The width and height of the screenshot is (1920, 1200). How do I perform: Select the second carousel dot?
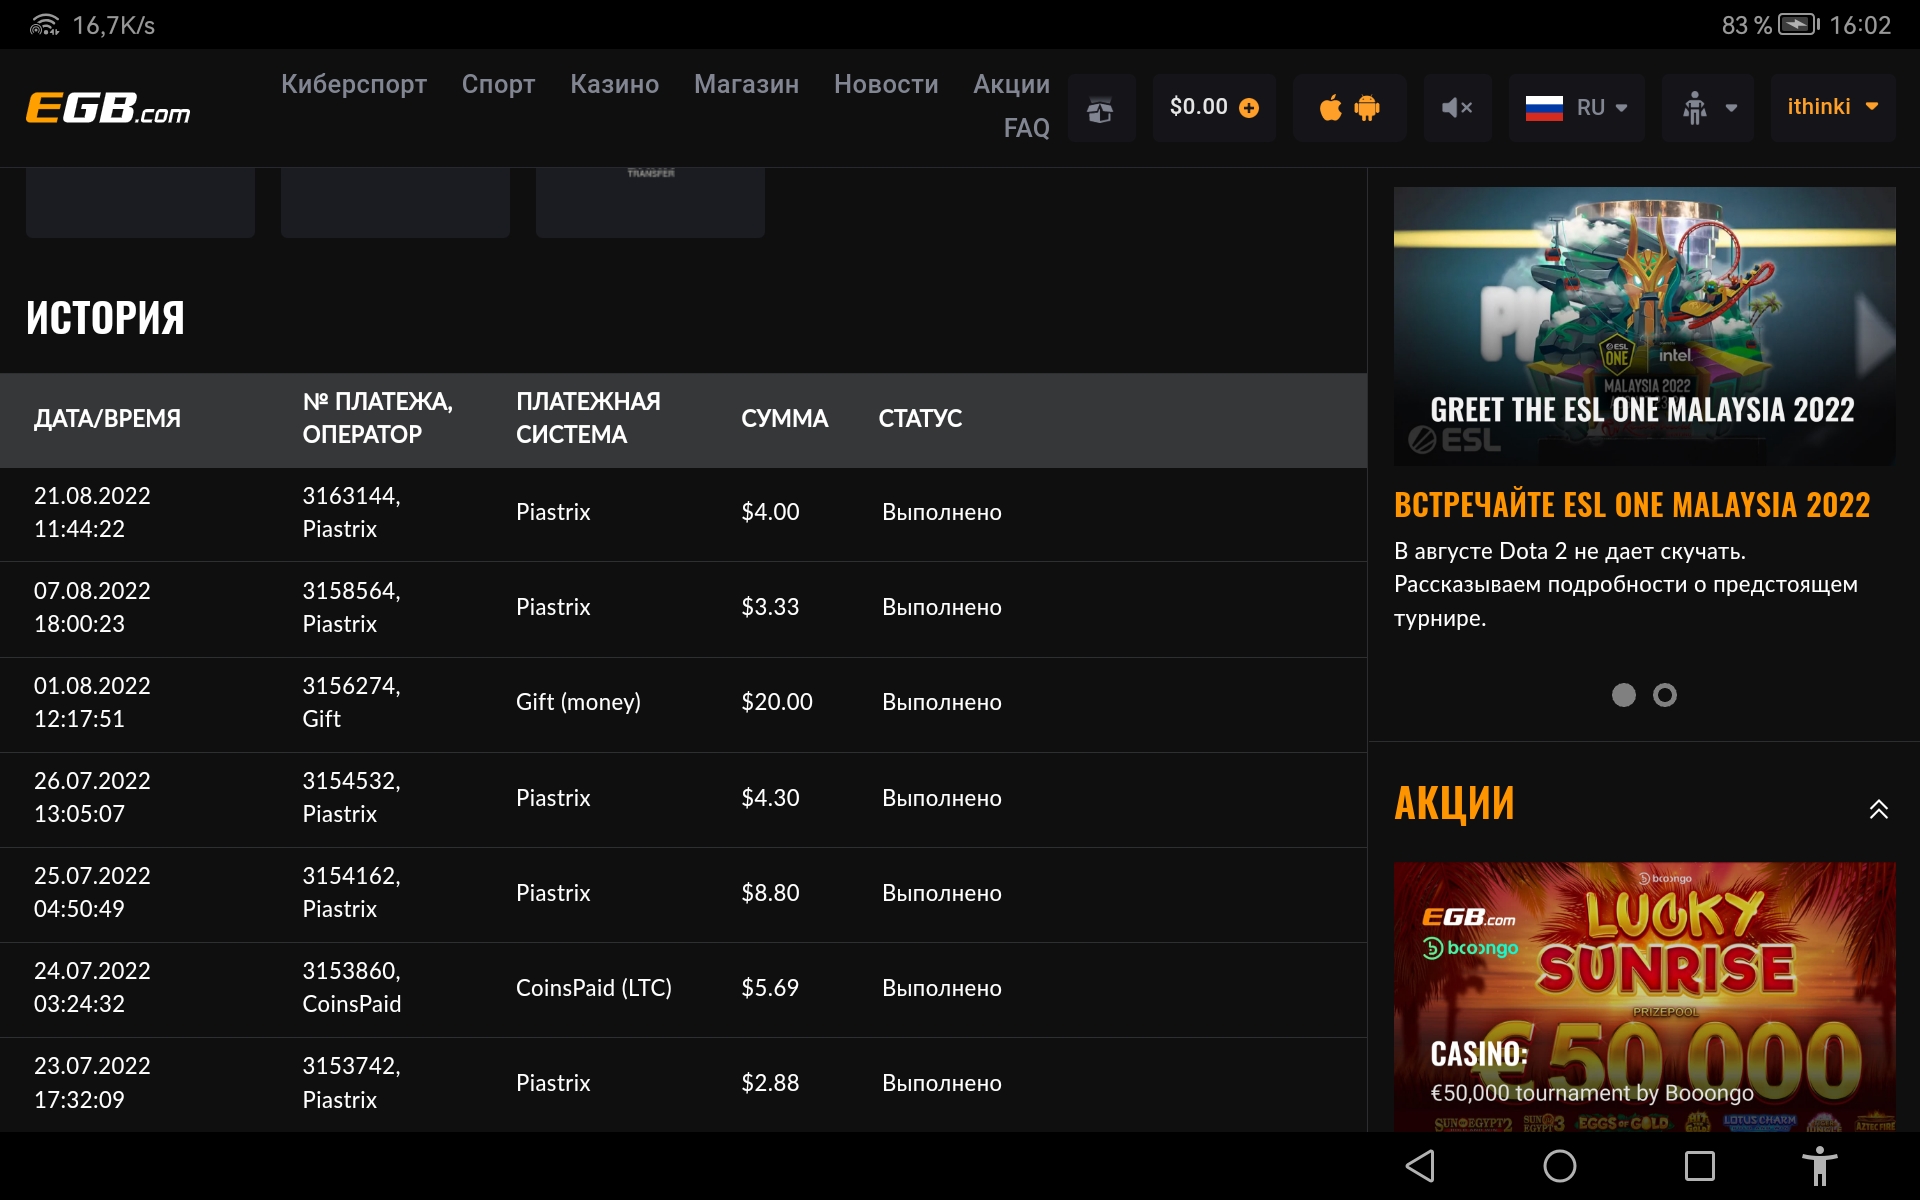coord(1664,695)
